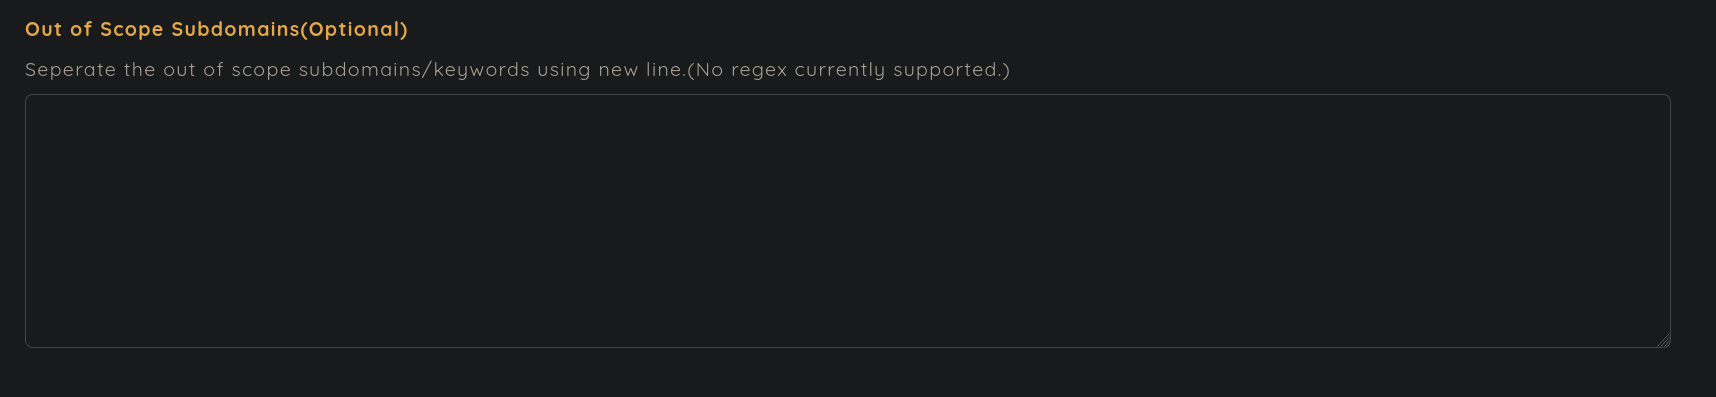
Task: Click the '(No regex currently supported.)' note
Action: pyautogui.click(x=848, y=70)
